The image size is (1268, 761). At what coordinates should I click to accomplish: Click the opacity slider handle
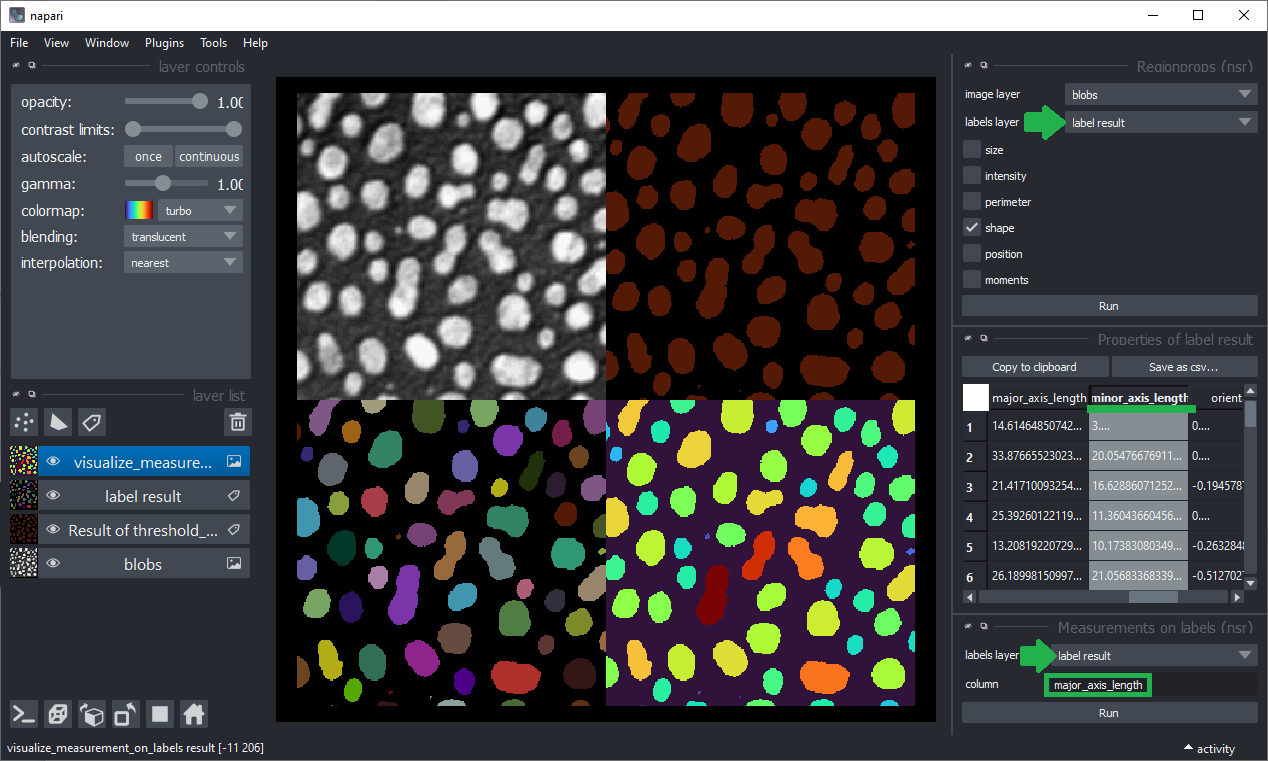tap(200, 101)
